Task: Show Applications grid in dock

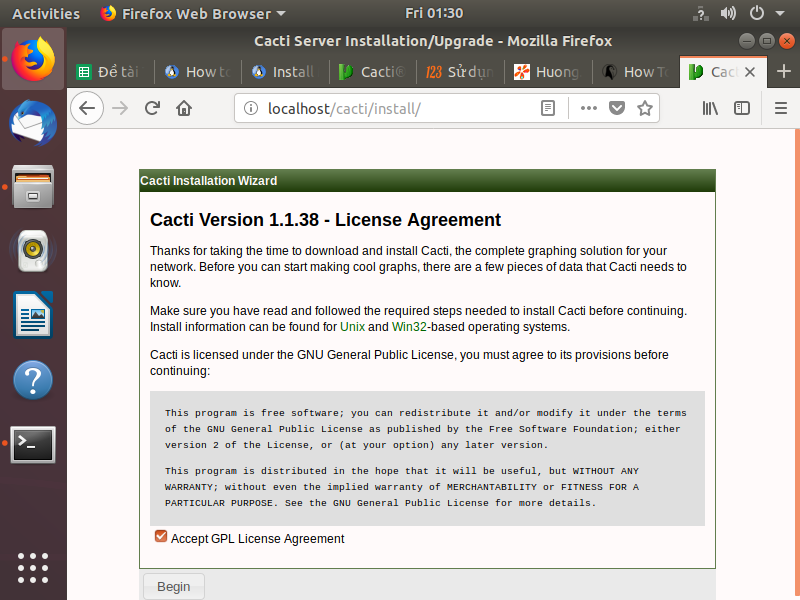Action: pyautogui.click(x=33, y=568)
